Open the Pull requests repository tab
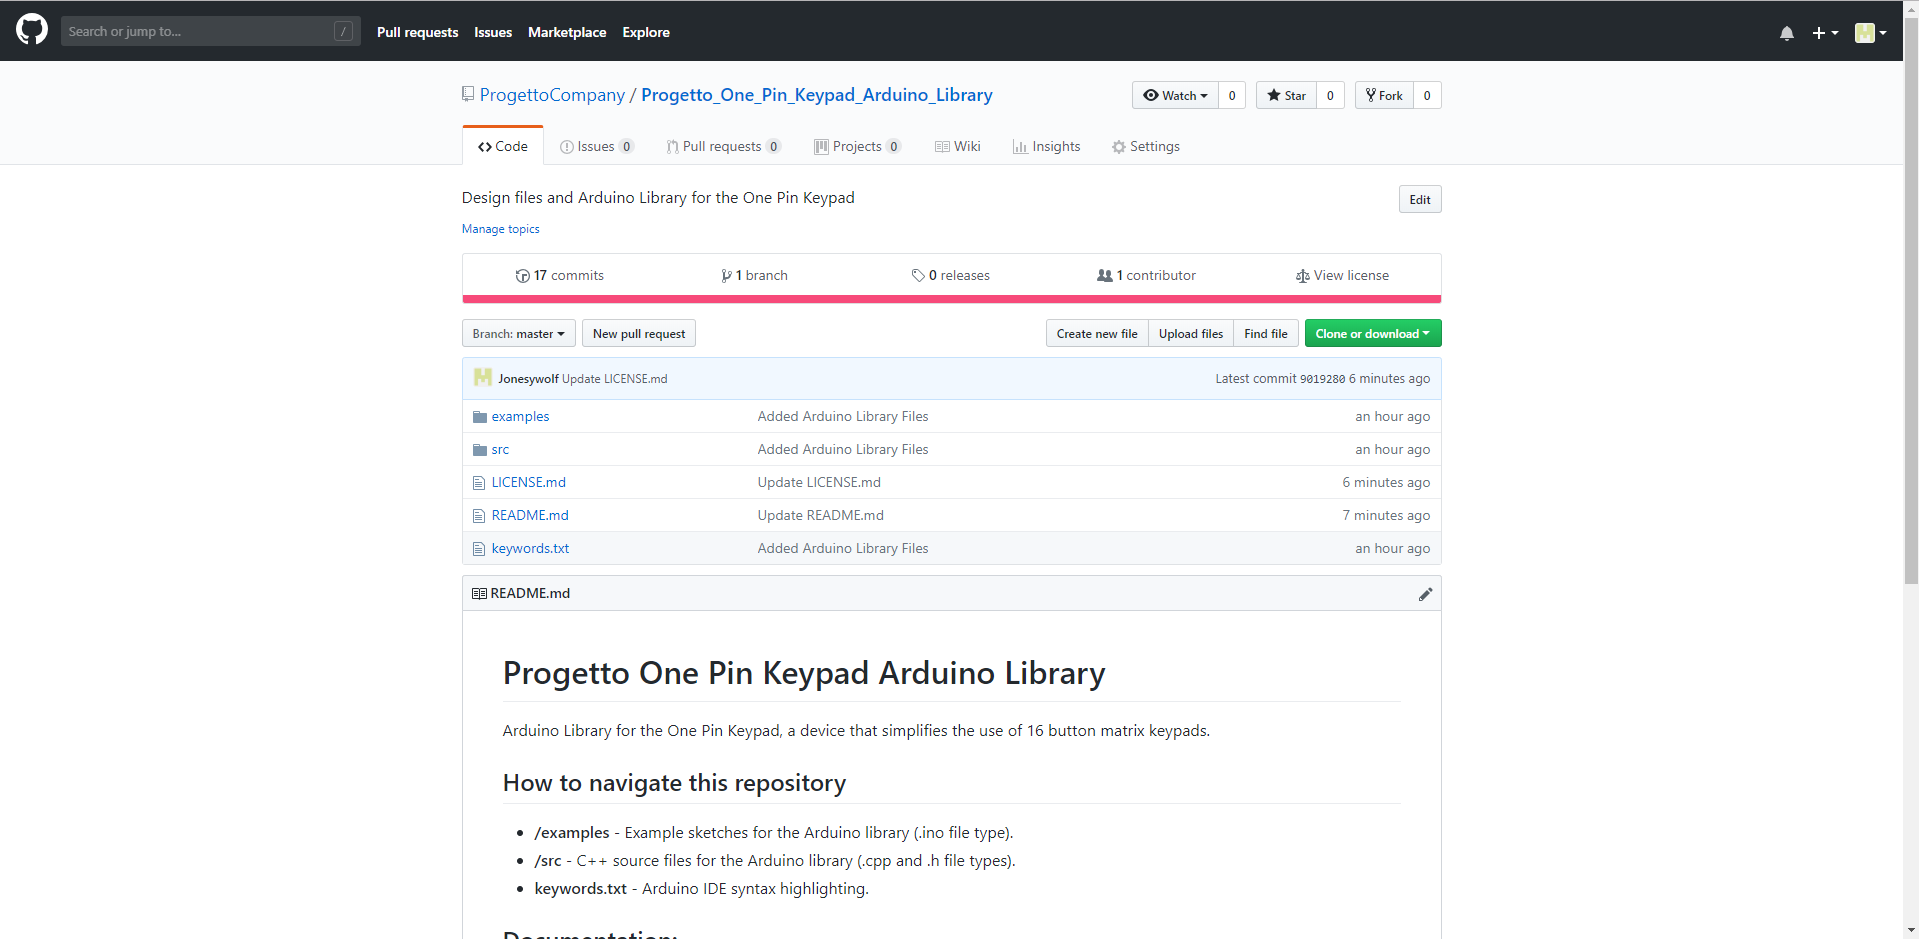The image size is (1919, 939). [723, 146]
